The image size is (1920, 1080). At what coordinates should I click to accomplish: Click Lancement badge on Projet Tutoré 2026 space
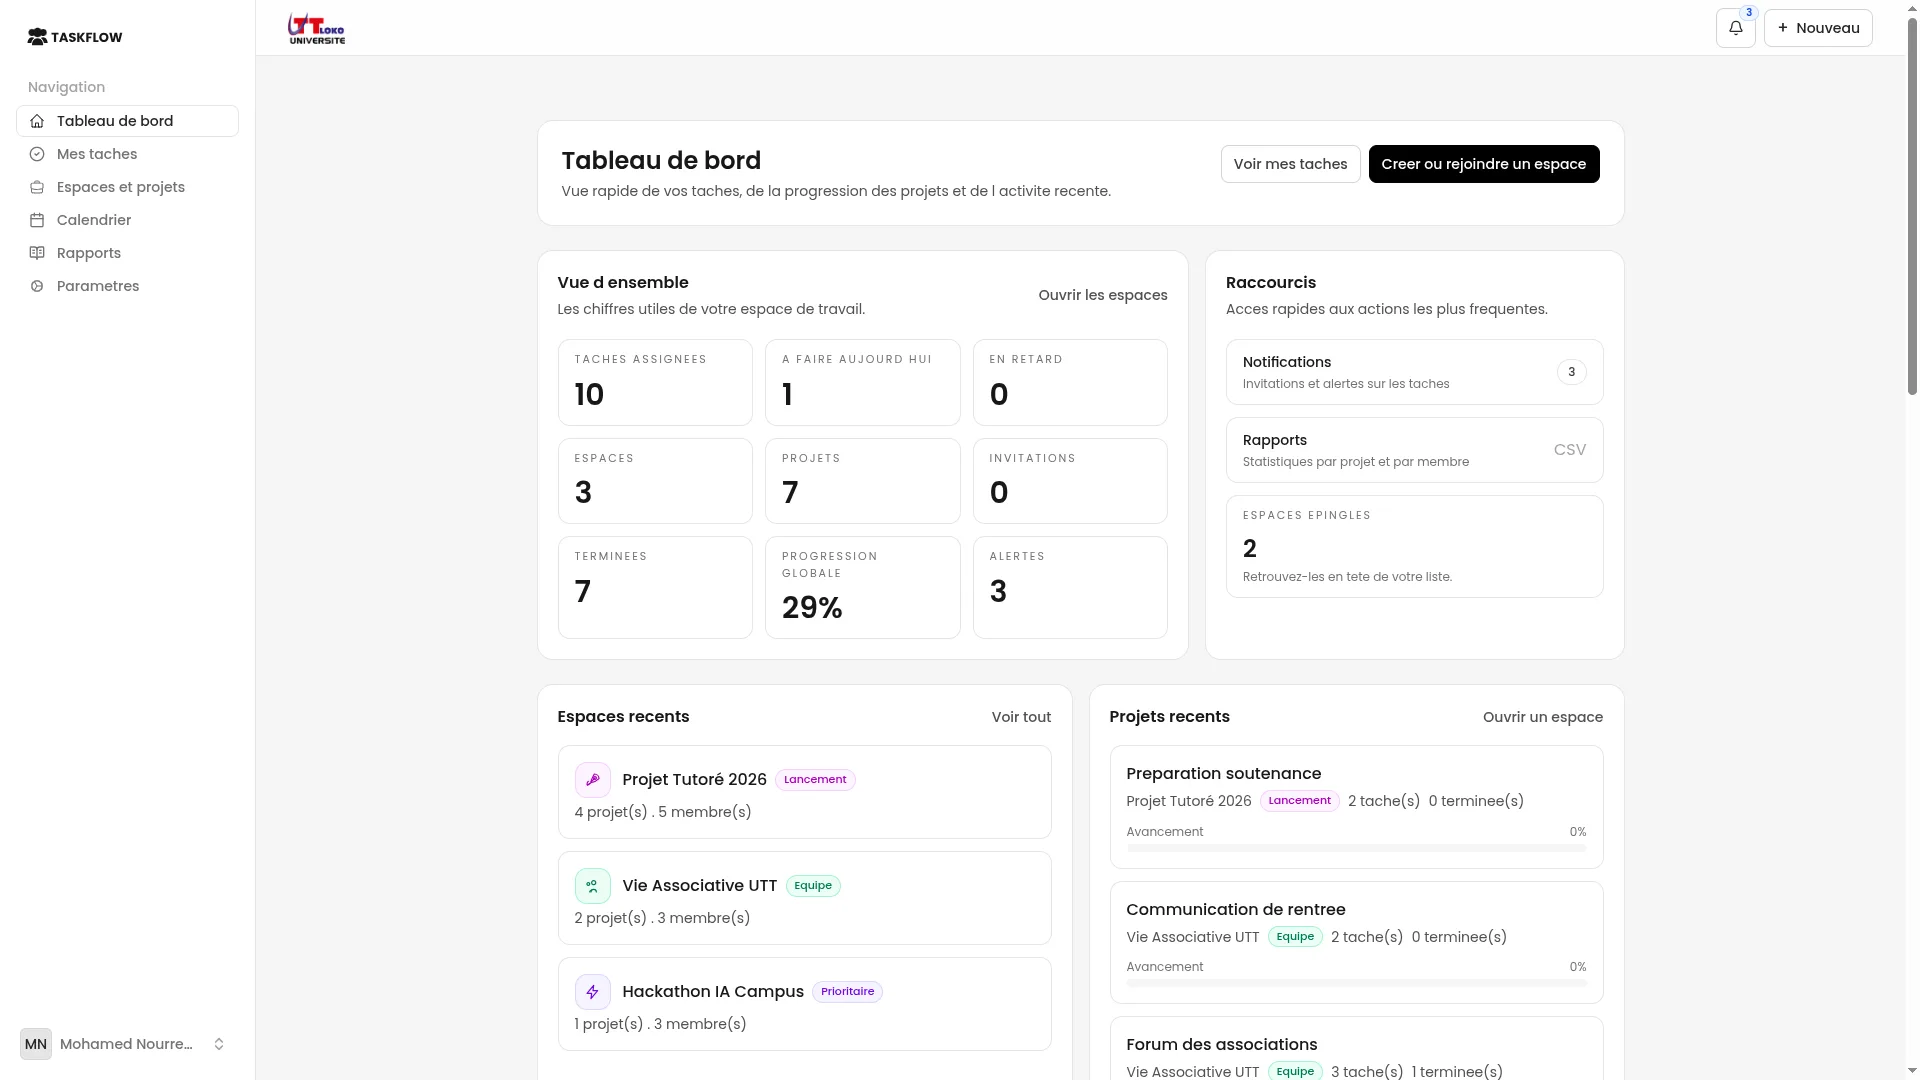[x=815, y=780]
